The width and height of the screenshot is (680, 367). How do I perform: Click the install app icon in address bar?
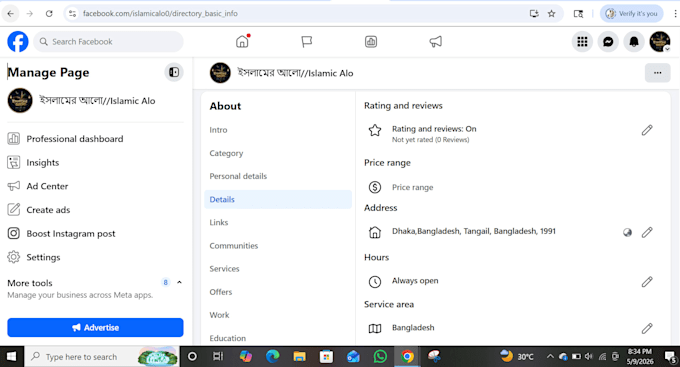534,13
